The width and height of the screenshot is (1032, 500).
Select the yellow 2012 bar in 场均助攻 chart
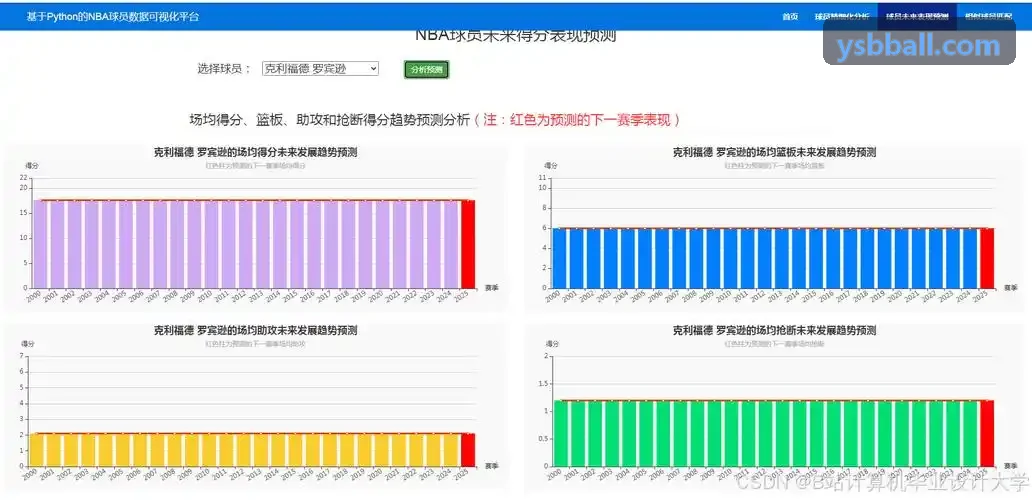(245, 450)
